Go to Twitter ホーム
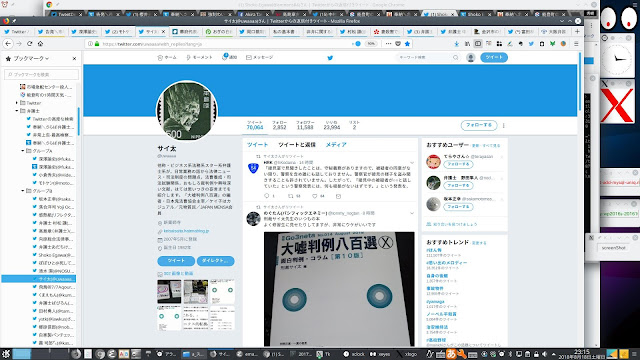The height and width of the screenshot is (360, 640). (x=167, y=58)
